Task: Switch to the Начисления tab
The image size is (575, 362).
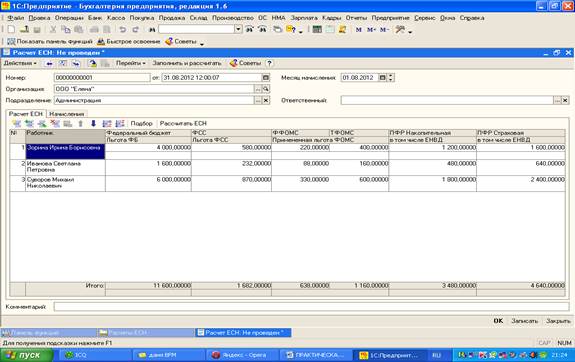Action: 67,114
